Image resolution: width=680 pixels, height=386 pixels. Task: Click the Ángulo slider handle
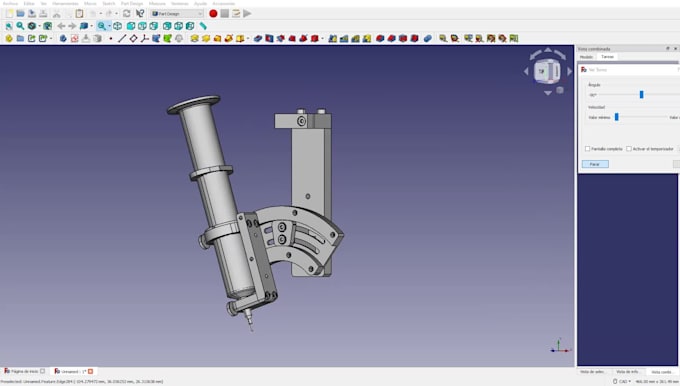pyautogui.click(x=641, y=95)
